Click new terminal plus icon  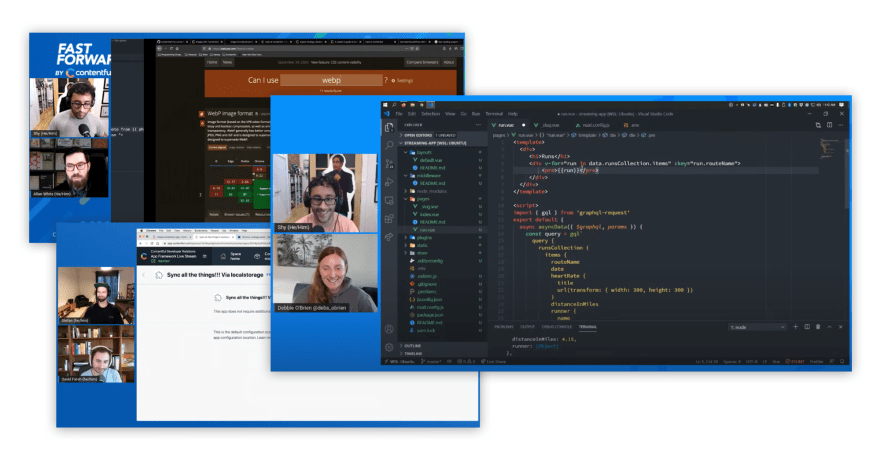pos(795,327)
